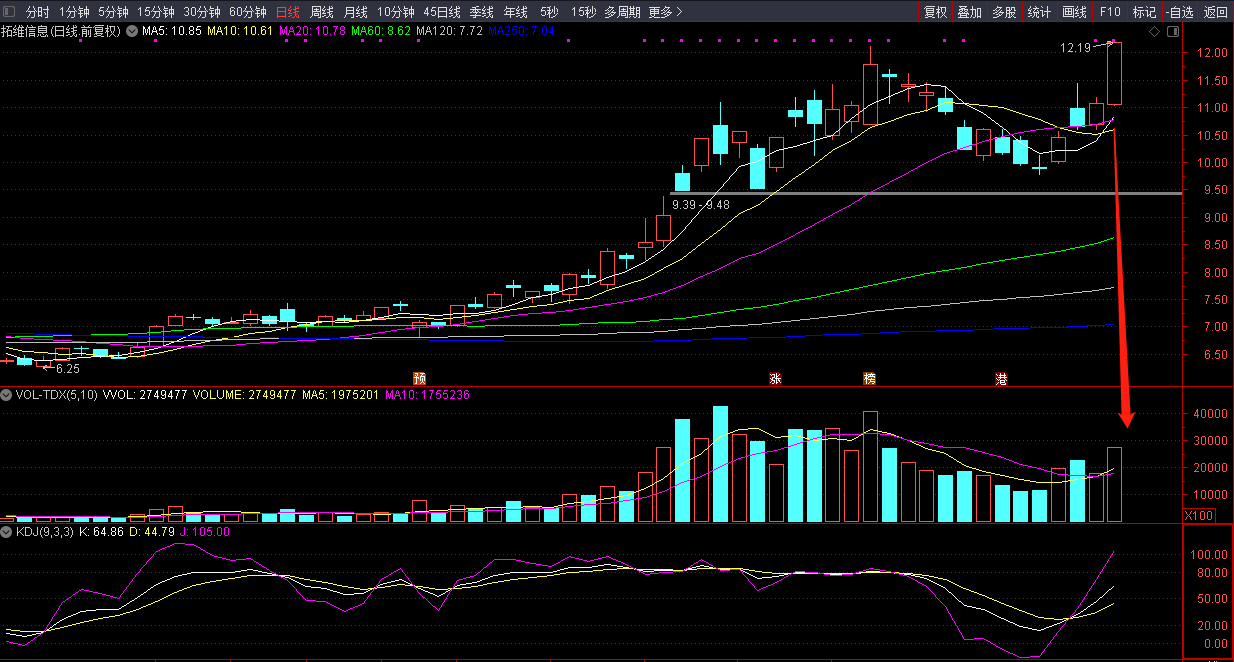Image resolution: width=1234 pixels, height=662 pixels.
Task: Switch to the 分时 intraday tab
Action: point(37,12)
